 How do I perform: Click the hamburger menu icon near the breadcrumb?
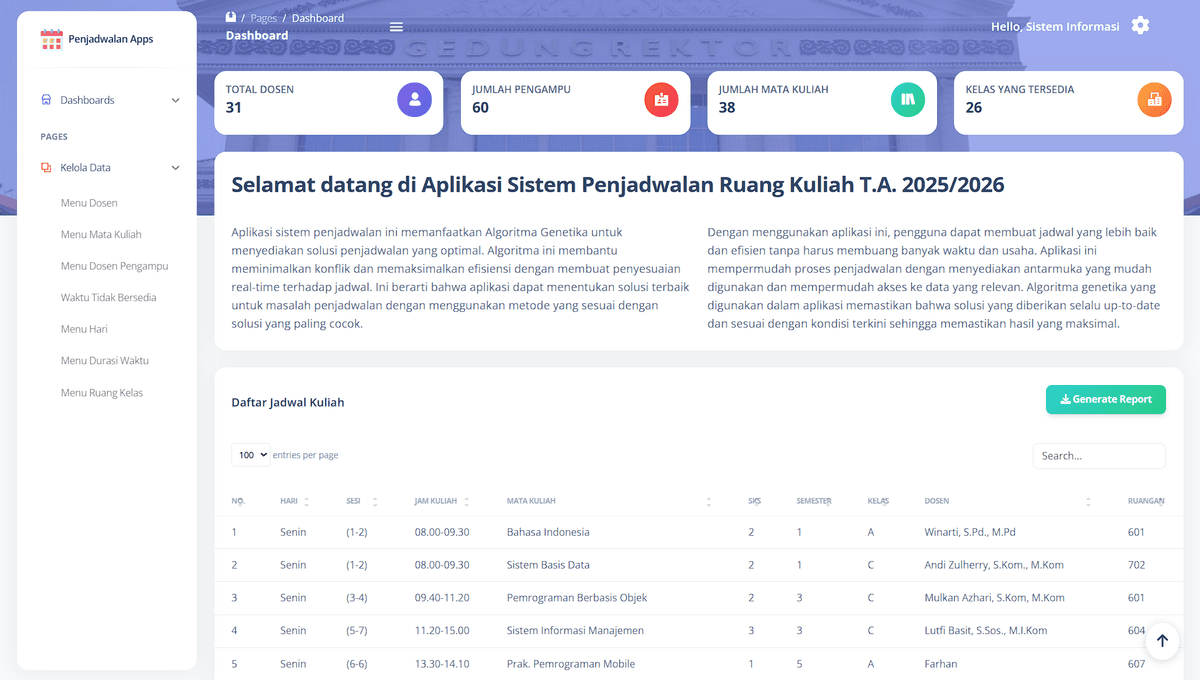click(396, 27)
